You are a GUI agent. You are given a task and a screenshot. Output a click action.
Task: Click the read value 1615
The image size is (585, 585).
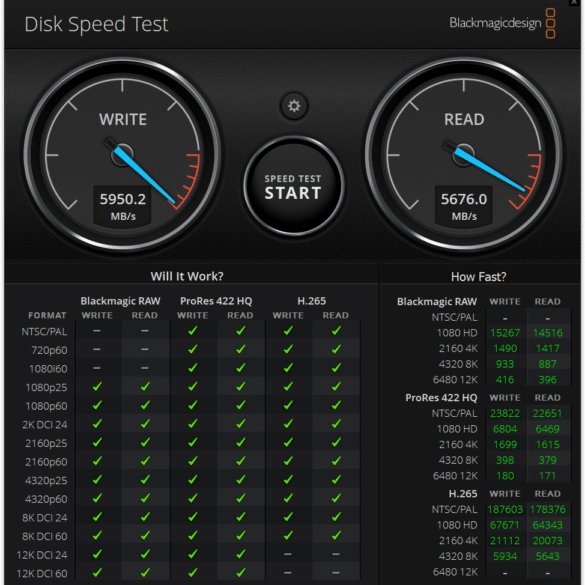click(547, 444)
